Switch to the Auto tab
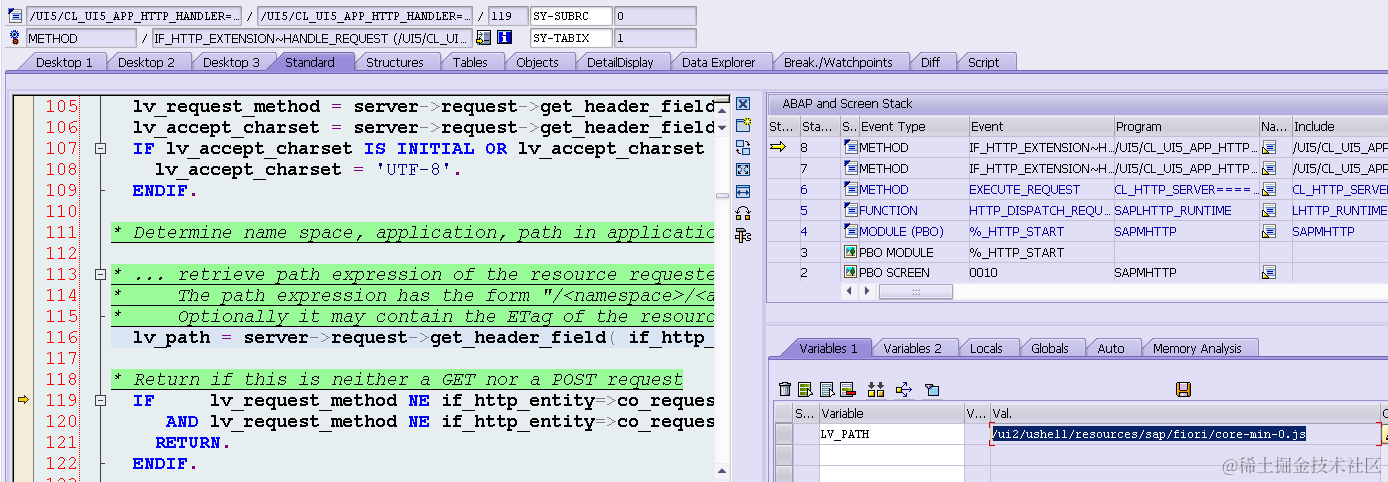 click(1111, 348)
